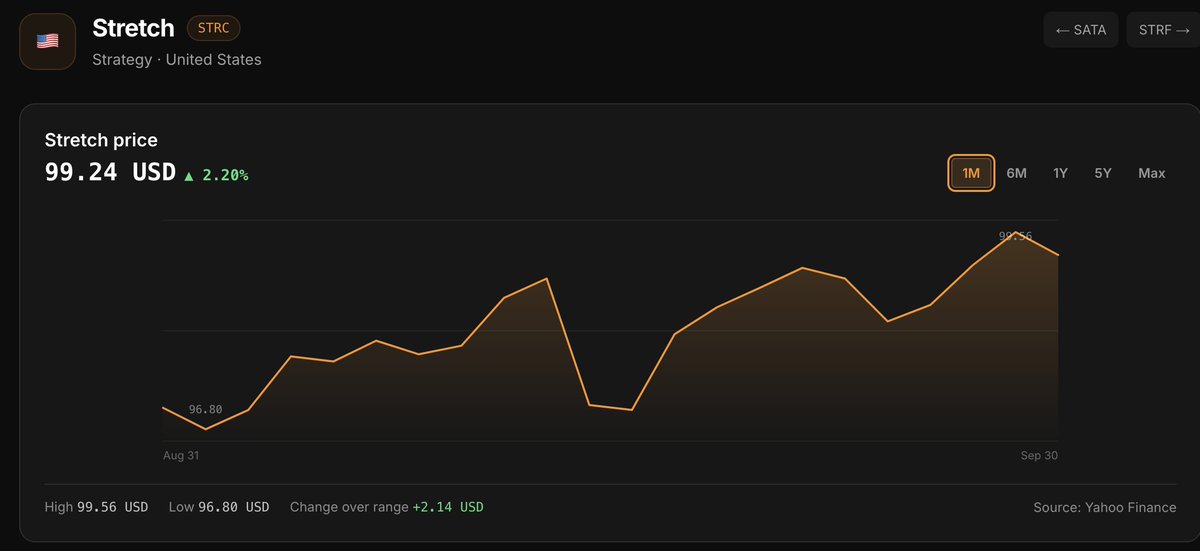
Task: Click the 'Source: Yahoo Finance' text
Action: (x=1105, y=507)
